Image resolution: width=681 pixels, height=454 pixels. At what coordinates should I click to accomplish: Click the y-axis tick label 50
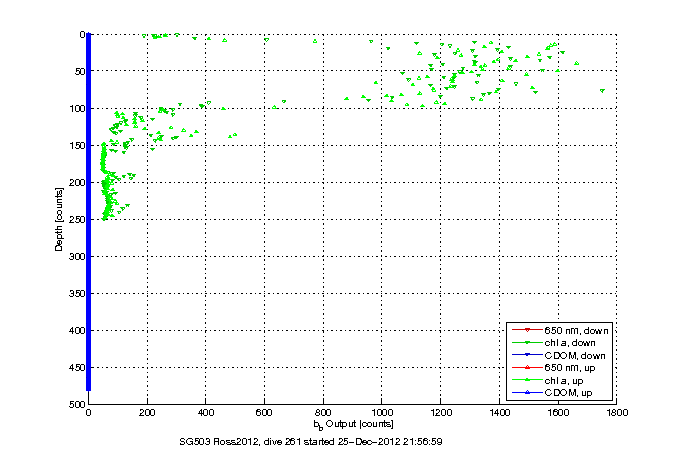tap(80, 71)
